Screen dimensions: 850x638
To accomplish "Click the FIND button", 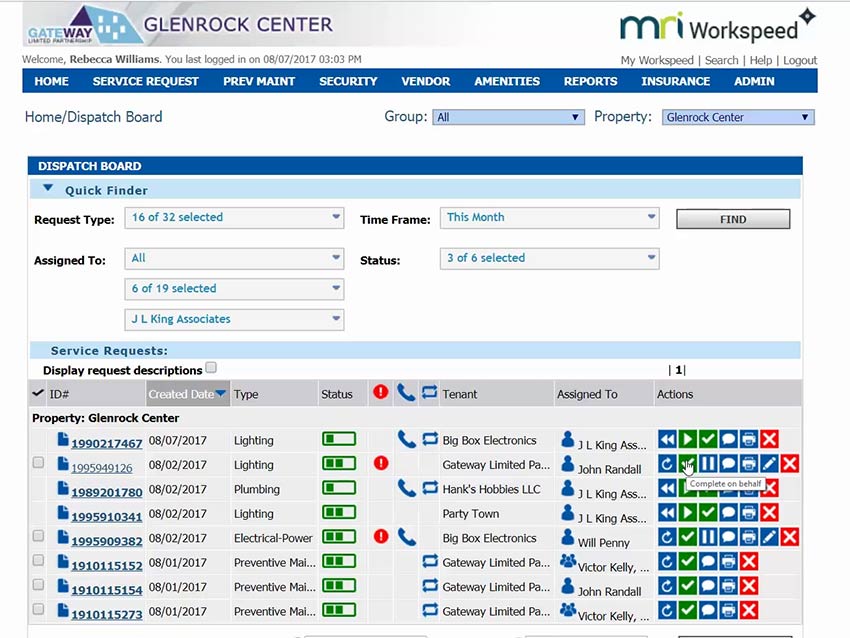I will pos(733,219).
